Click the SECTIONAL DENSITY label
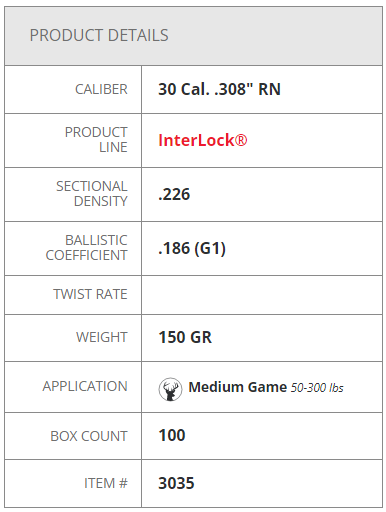Image resolution: width=386 pixels, height=512 pixels. [x=92, y=194]
